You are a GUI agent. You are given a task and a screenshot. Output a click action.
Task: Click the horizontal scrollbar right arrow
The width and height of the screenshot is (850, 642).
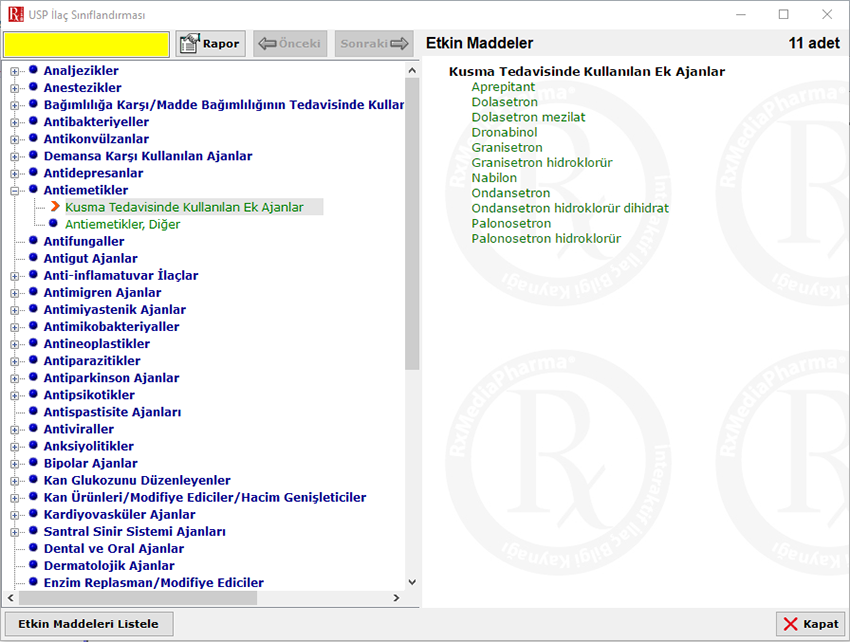click(x=396, y=598)
